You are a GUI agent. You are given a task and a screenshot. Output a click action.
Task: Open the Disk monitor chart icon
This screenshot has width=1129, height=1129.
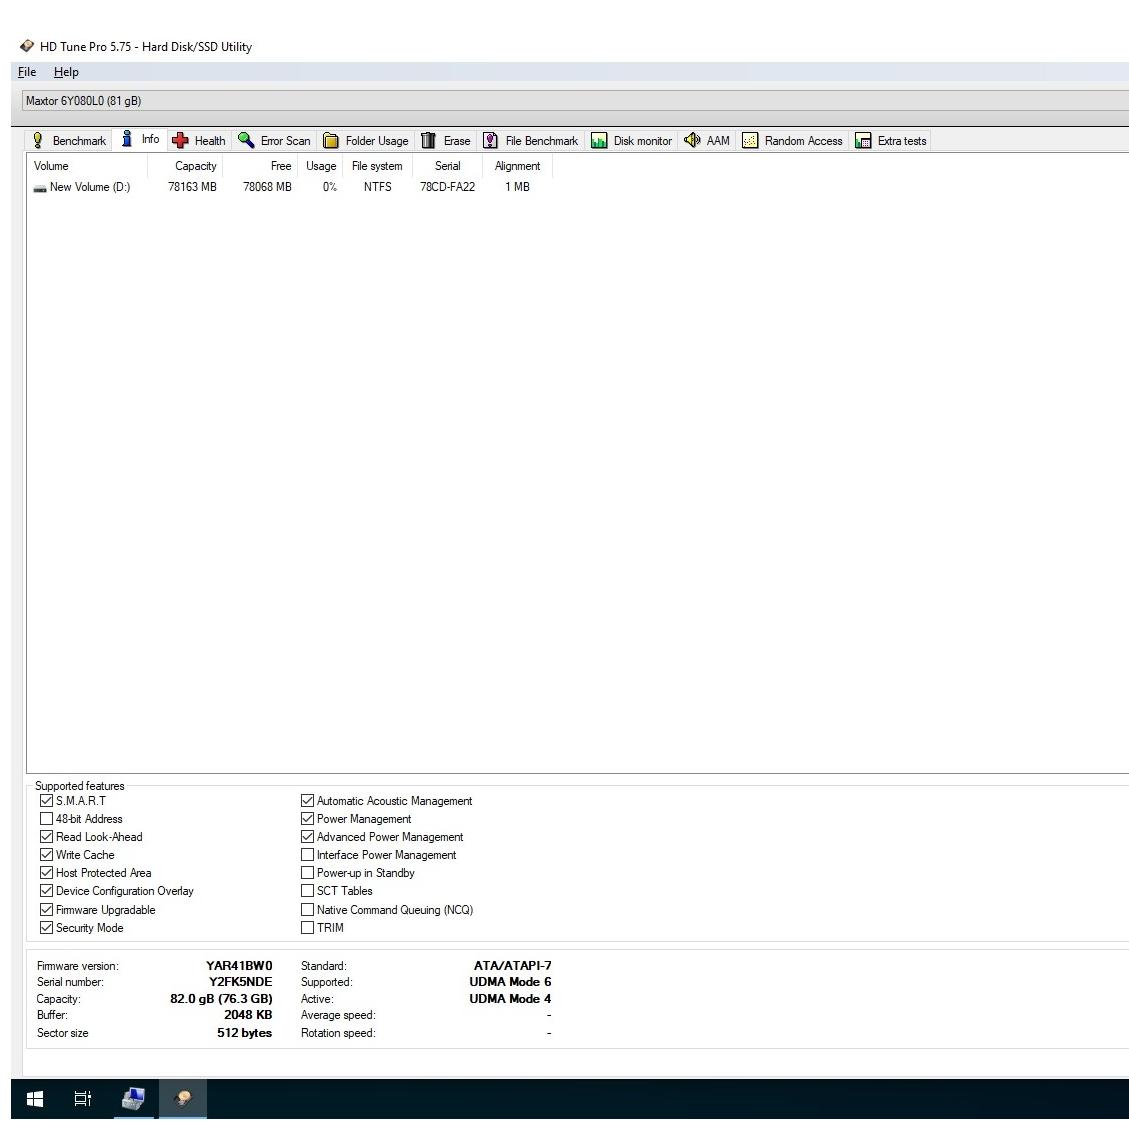pos(599,140)
